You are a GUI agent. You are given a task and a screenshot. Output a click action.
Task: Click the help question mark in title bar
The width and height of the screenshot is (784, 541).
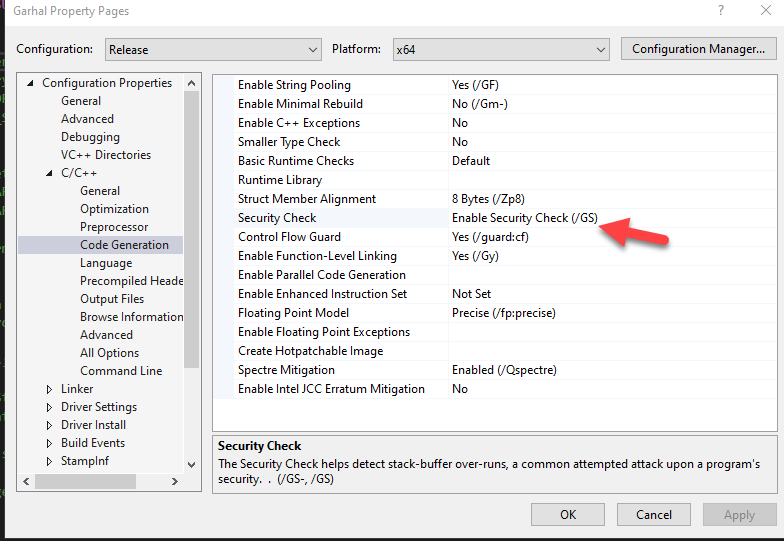[x=720, y=10]
